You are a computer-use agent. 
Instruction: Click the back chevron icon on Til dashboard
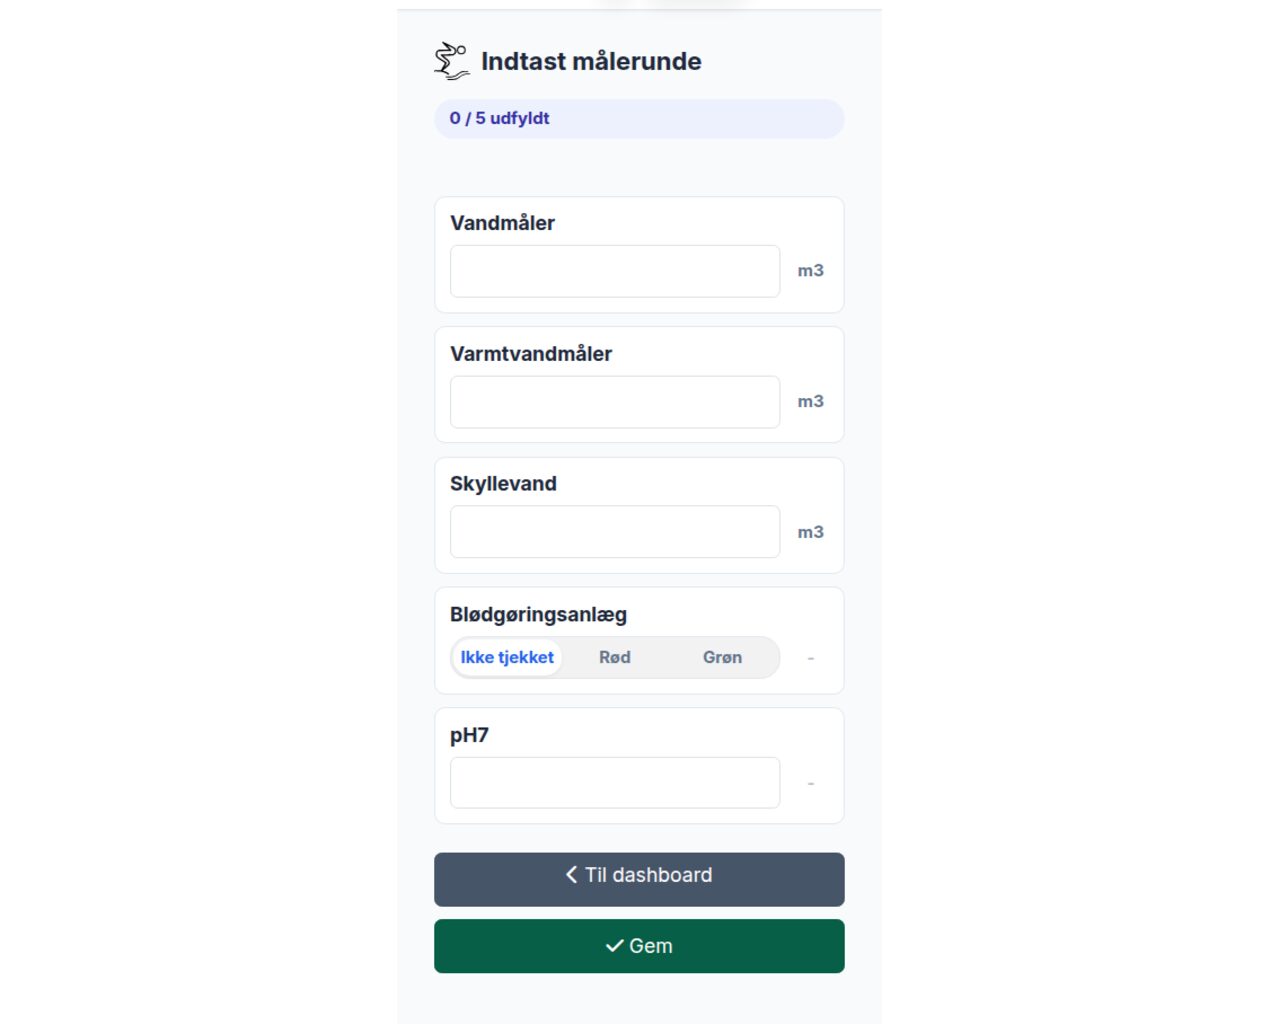click(x=572, y=875)
